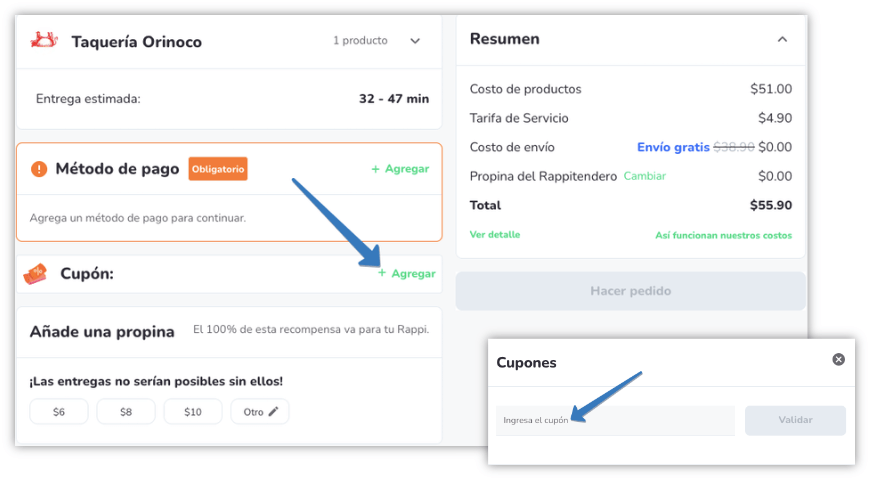Click the orange warning icon by Método de pago
The image size is (872, 484).
[39, 169]
